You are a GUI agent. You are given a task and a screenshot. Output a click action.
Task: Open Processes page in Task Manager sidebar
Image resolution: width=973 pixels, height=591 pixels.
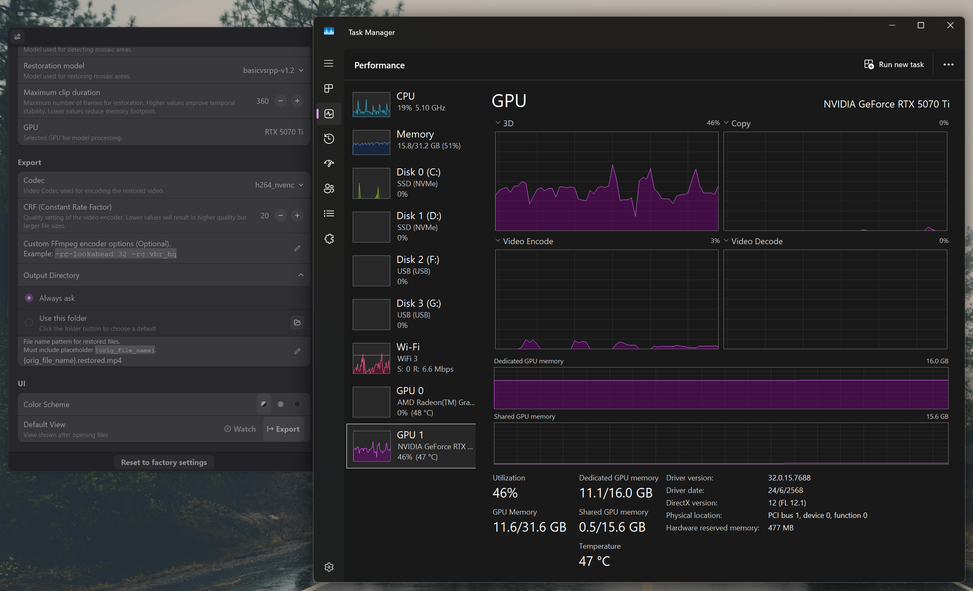point(328,88)
